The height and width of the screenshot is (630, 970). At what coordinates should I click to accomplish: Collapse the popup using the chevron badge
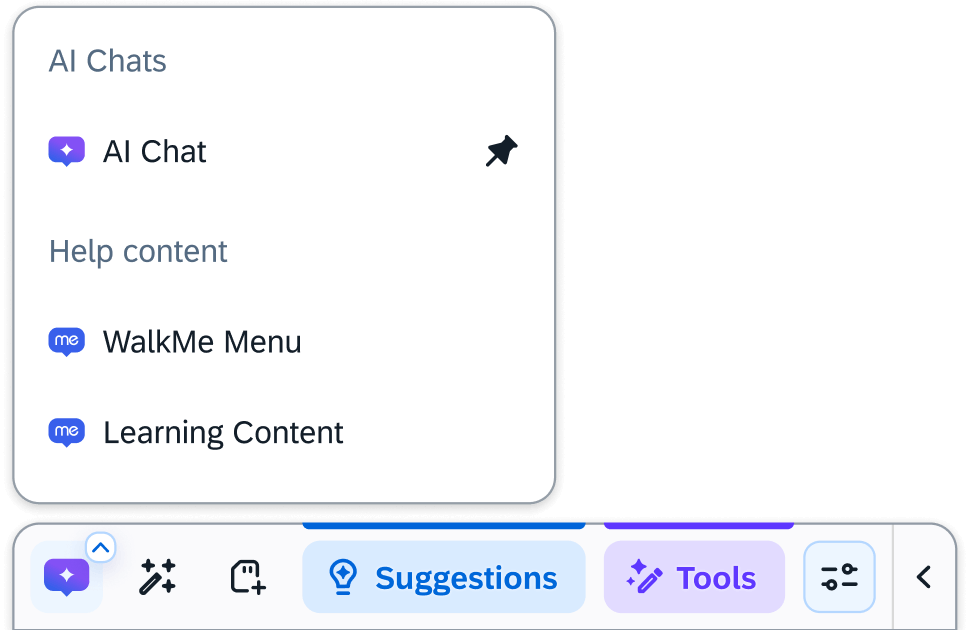pos(99,548)
